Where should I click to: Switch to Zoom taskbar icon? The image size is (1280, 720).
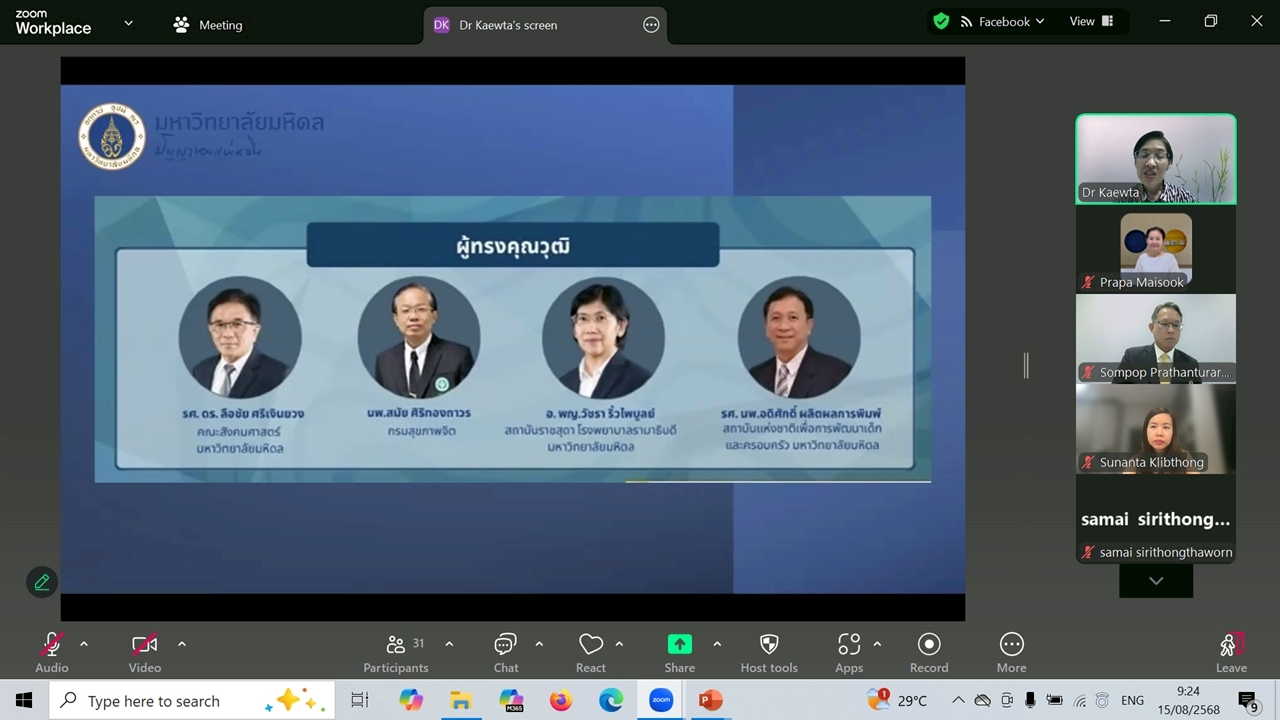pos(661,700)
